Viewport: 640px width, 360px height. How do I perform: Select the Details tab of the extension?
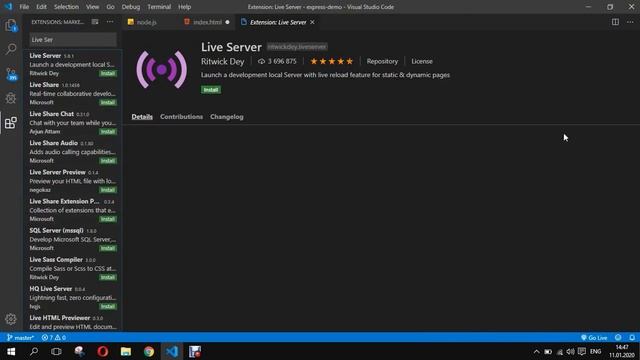pos(142,117)
